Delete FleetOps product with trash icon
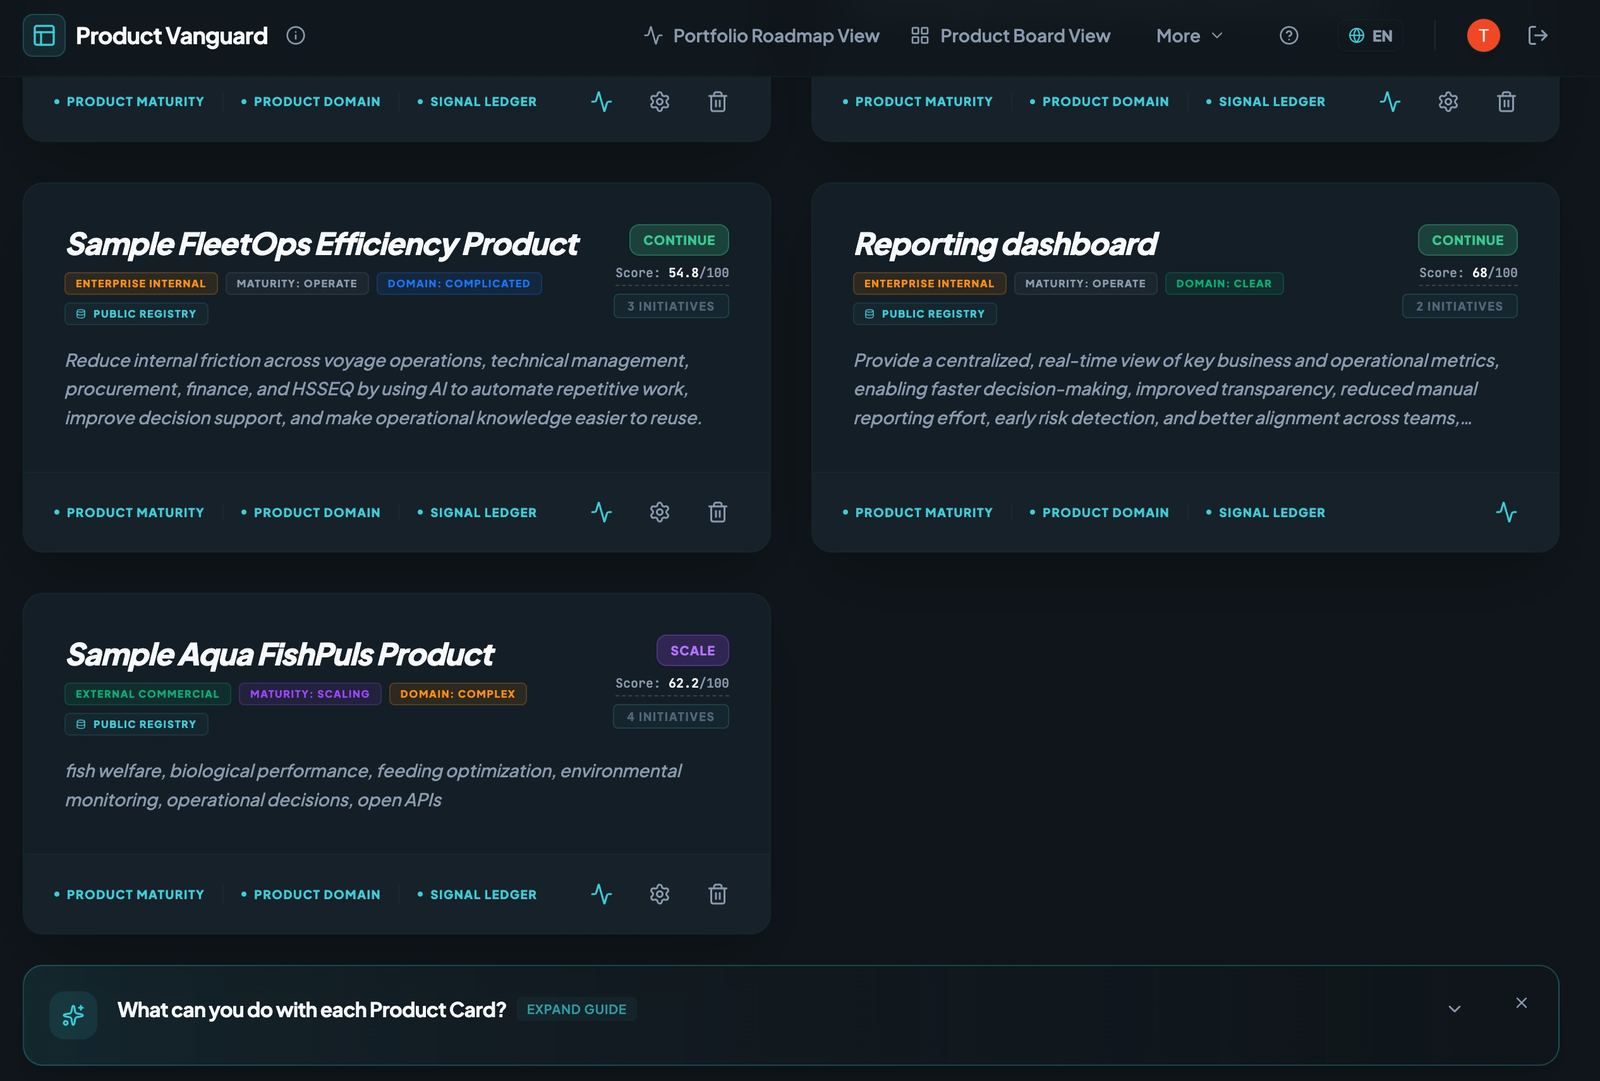Screen dimensions: 1600x1081 (718, 513)
